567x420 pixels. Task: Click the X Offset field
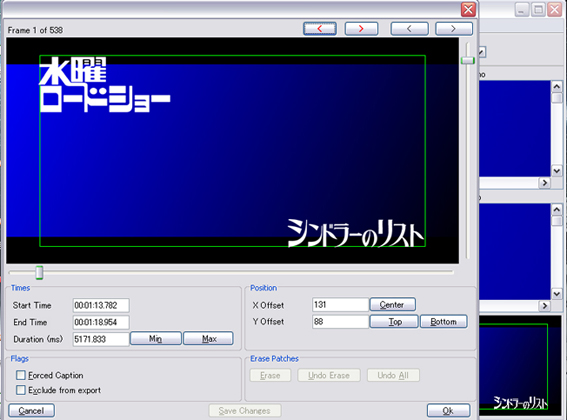(340, 305)
